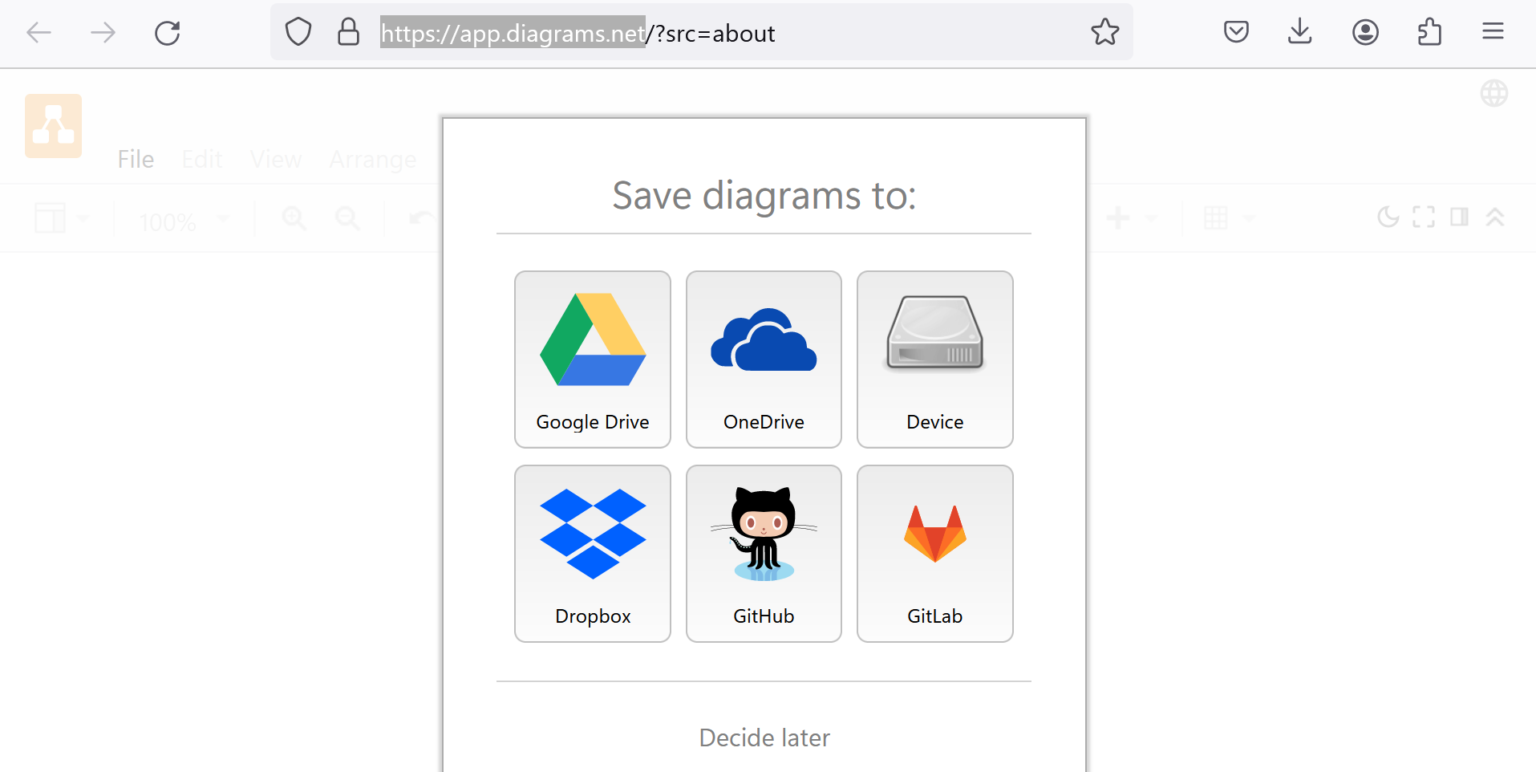Enable dark mode via the moon icon
Image resolution: width=1536 pixels, height=772 pixels.
(x=1388, y=216)
